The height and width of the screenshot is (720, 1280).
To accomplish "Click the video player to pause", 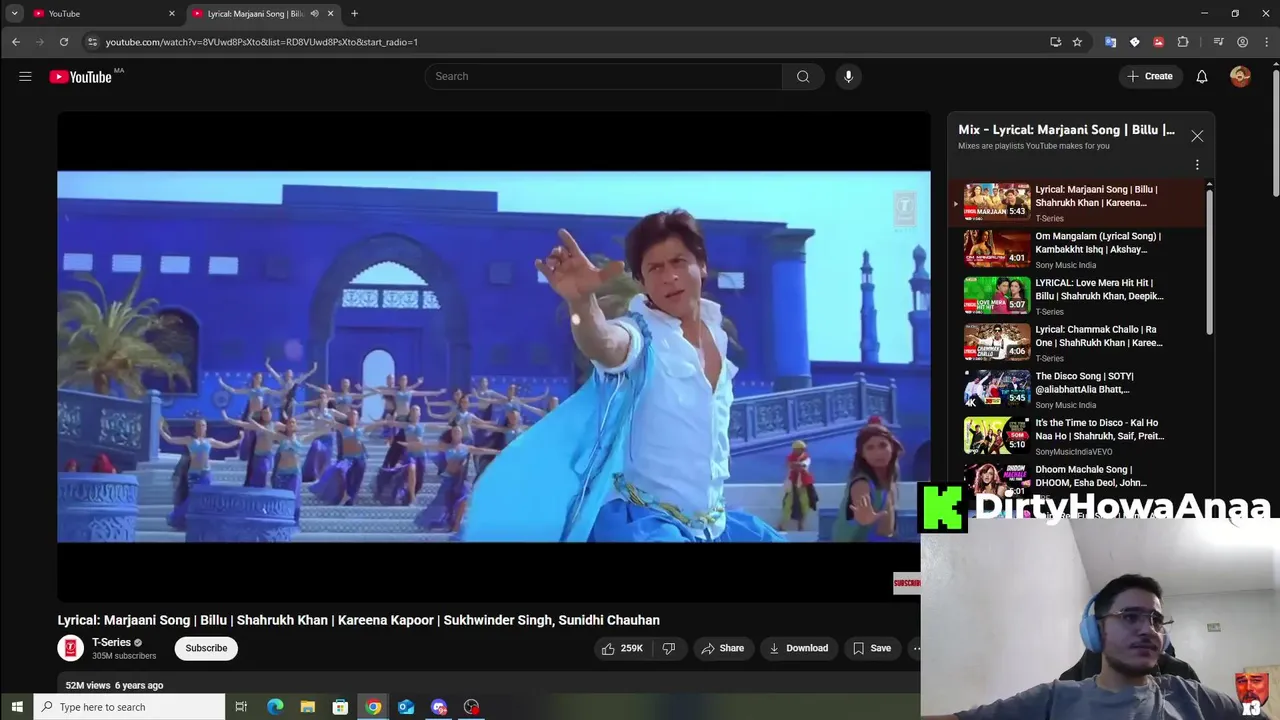I will (493, 356).
